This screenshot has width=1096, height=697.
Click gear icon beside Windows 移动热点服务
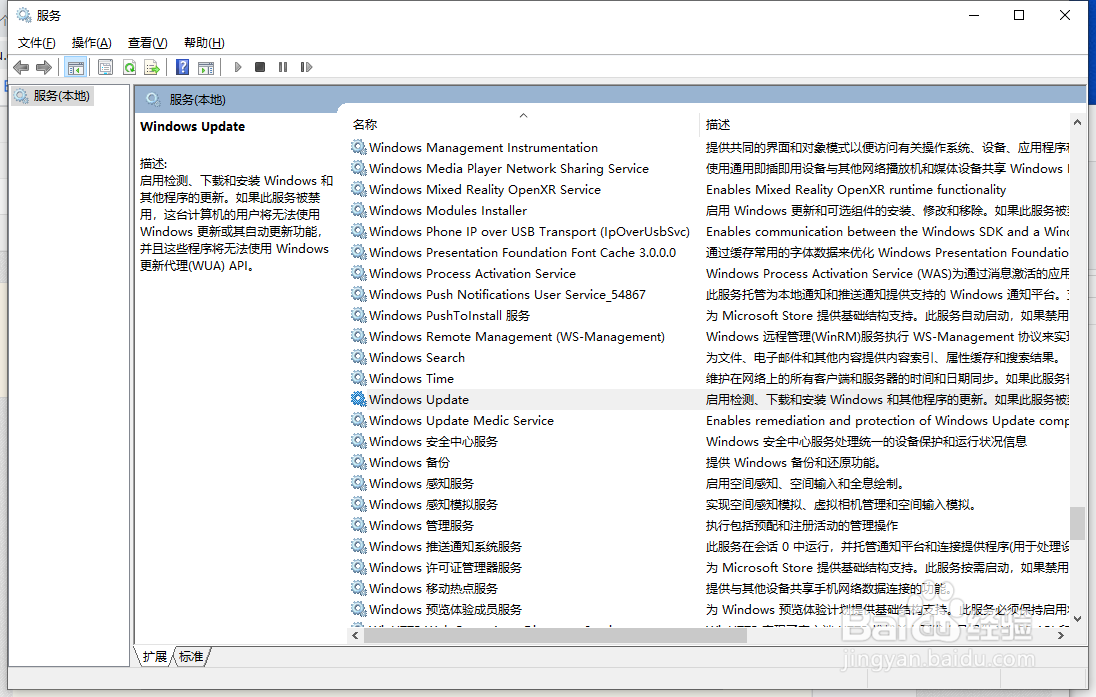[359, 588]
